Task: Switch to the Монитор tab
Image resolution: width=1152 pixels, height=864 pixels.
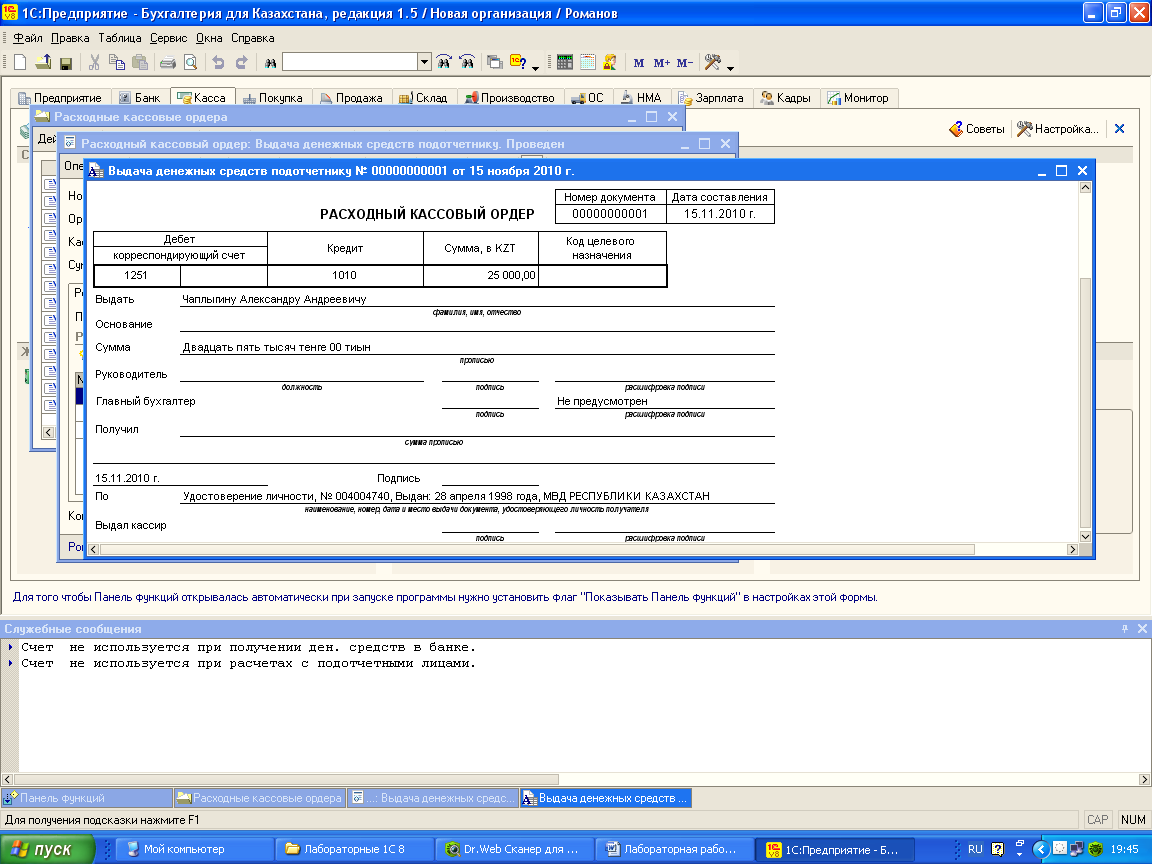Action: point(858,98)
